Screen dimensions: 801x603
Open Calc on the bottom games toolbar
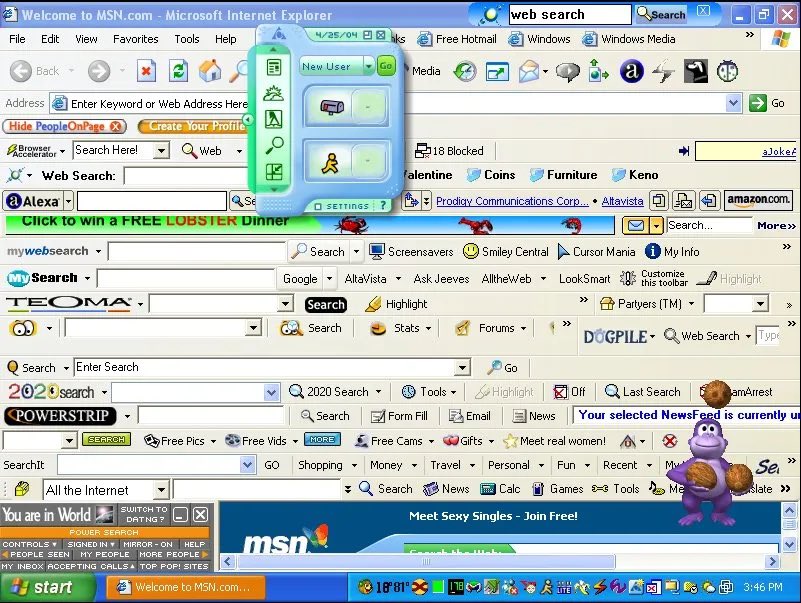(x=507, y=489)
